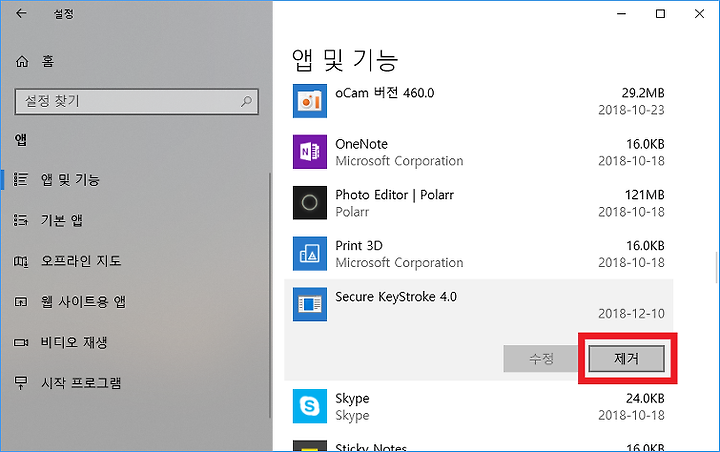
Task: Click the 앱 category header in sidebar
Action: click(21, 140)
